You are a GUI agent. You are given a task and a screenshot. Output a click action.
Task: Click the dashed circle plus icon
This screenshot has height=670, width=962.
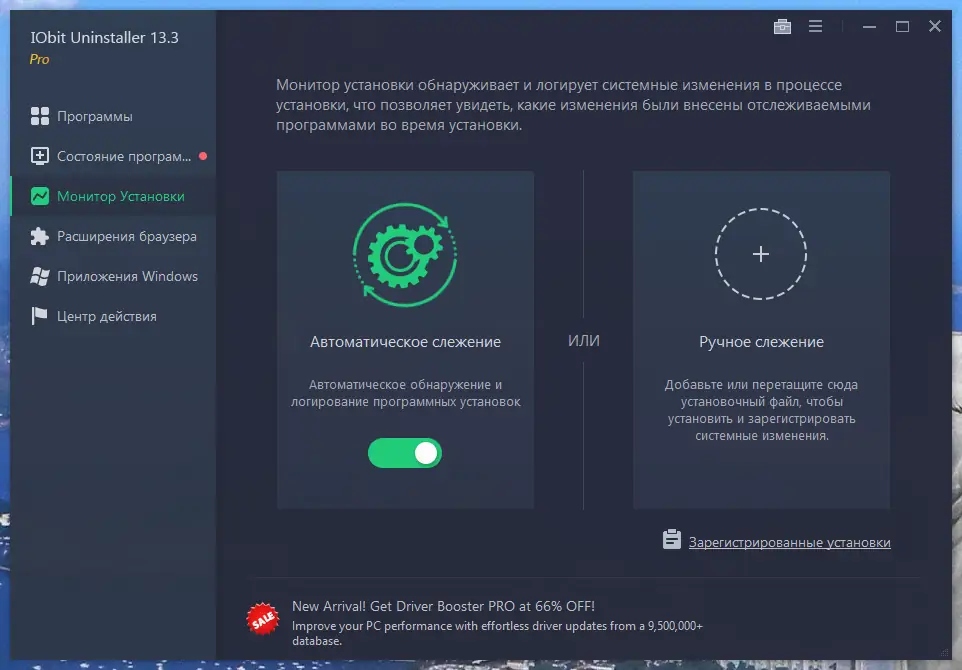click(761, 254)
